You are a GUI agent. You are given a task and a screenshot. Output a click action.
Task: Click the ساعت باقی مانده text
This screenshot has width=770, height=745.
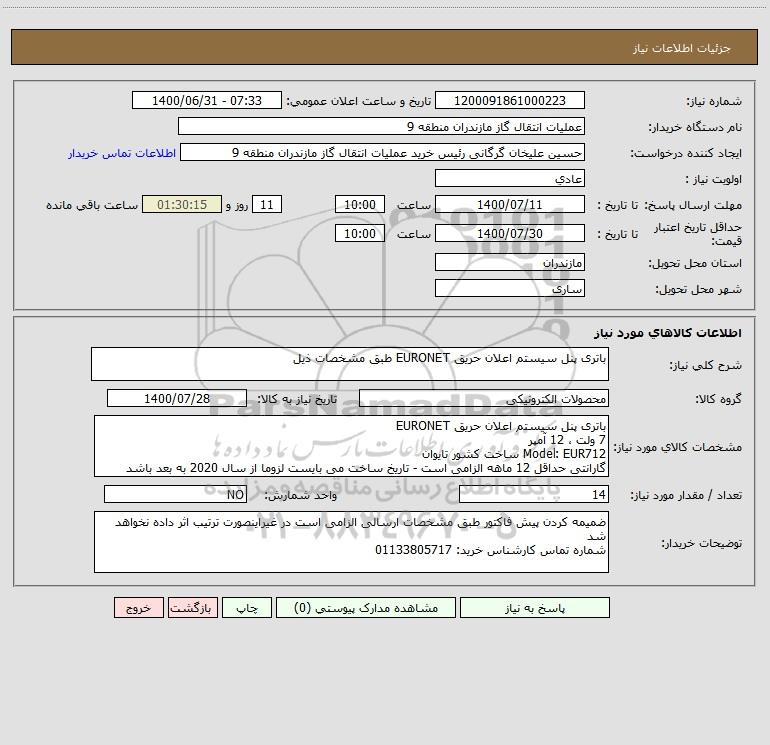coord(92,205)
